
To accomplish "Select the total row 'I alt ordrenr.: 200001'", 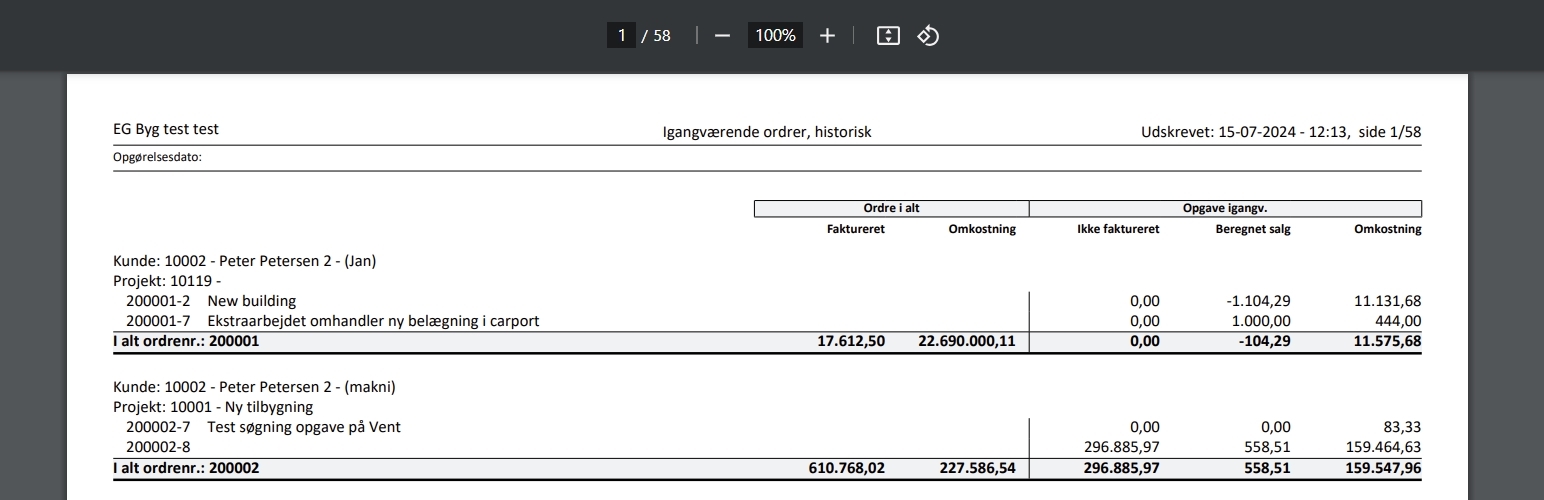I will 767,341.
